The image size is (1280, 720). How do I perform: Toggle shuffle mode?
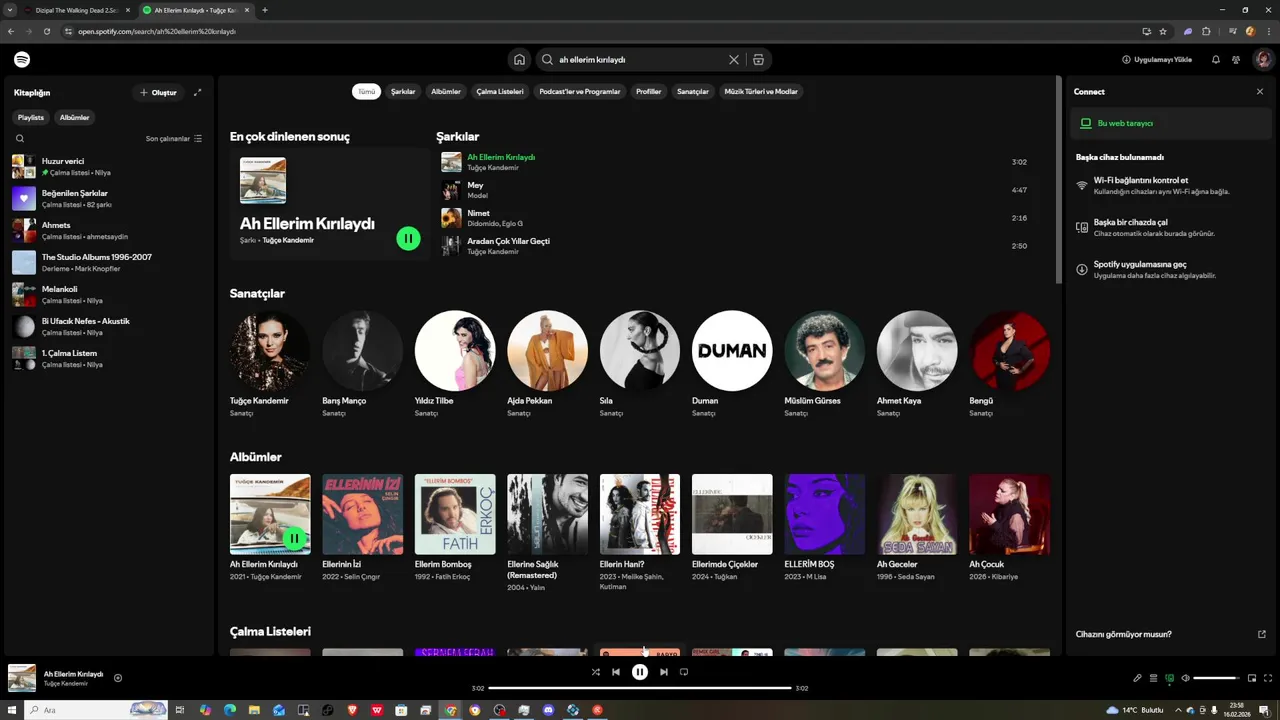[x=595, y=672]
